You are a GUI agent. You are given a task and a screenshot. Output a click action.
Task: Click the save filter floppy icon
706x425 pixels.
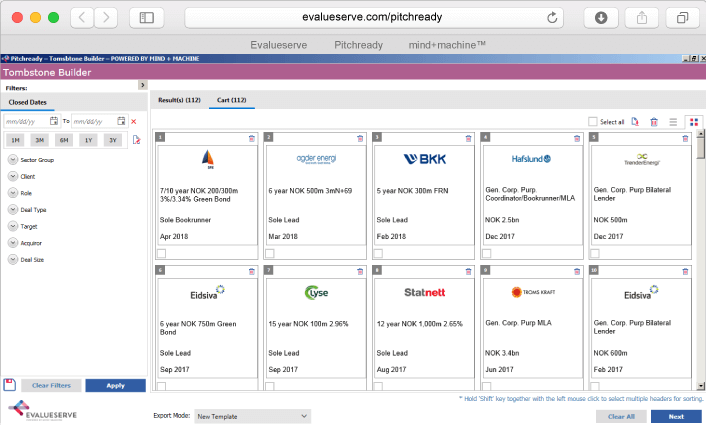click(x=9, y=385)
